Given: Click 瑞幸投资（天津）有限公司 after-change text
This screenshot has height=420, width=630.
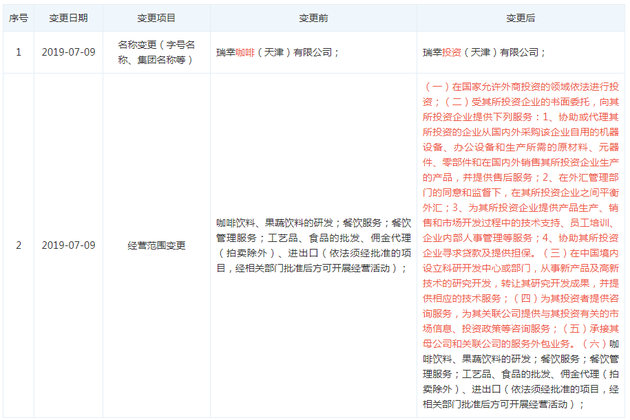Looking at the screenshot, I should pyautogui.click(x=484, y=52).
